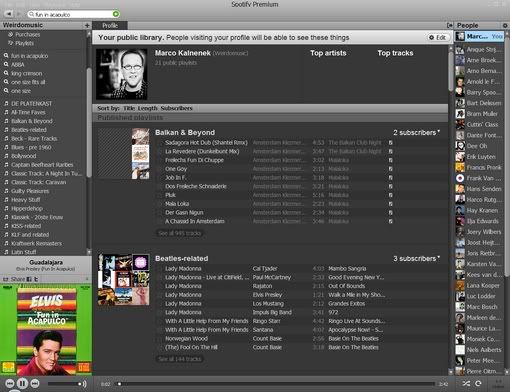510x392 pixels.
Task: Click the Share button in now playing
Action: (14, 279)
